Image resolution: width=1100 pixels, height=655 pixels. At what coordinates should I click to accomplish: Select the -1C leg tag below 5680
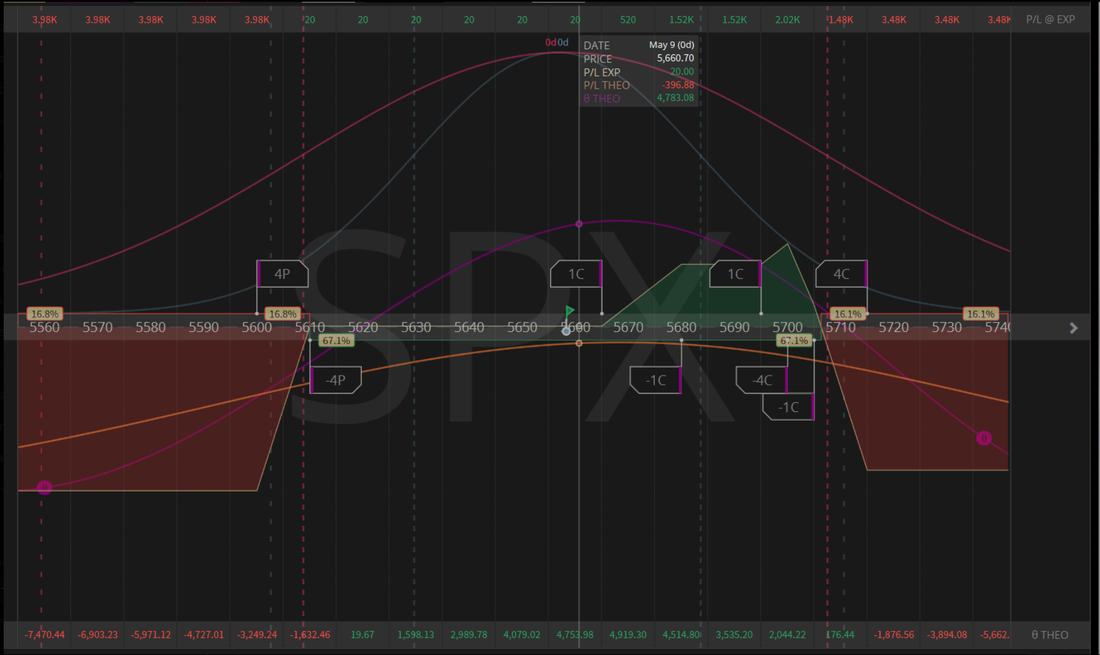tap(656, 380)
